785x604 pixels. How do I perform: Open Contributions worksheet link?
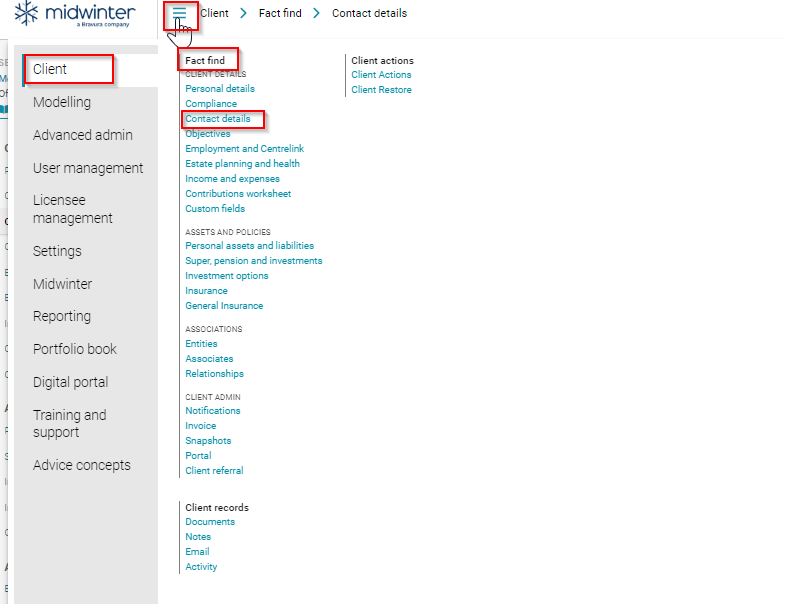(238, 194)
